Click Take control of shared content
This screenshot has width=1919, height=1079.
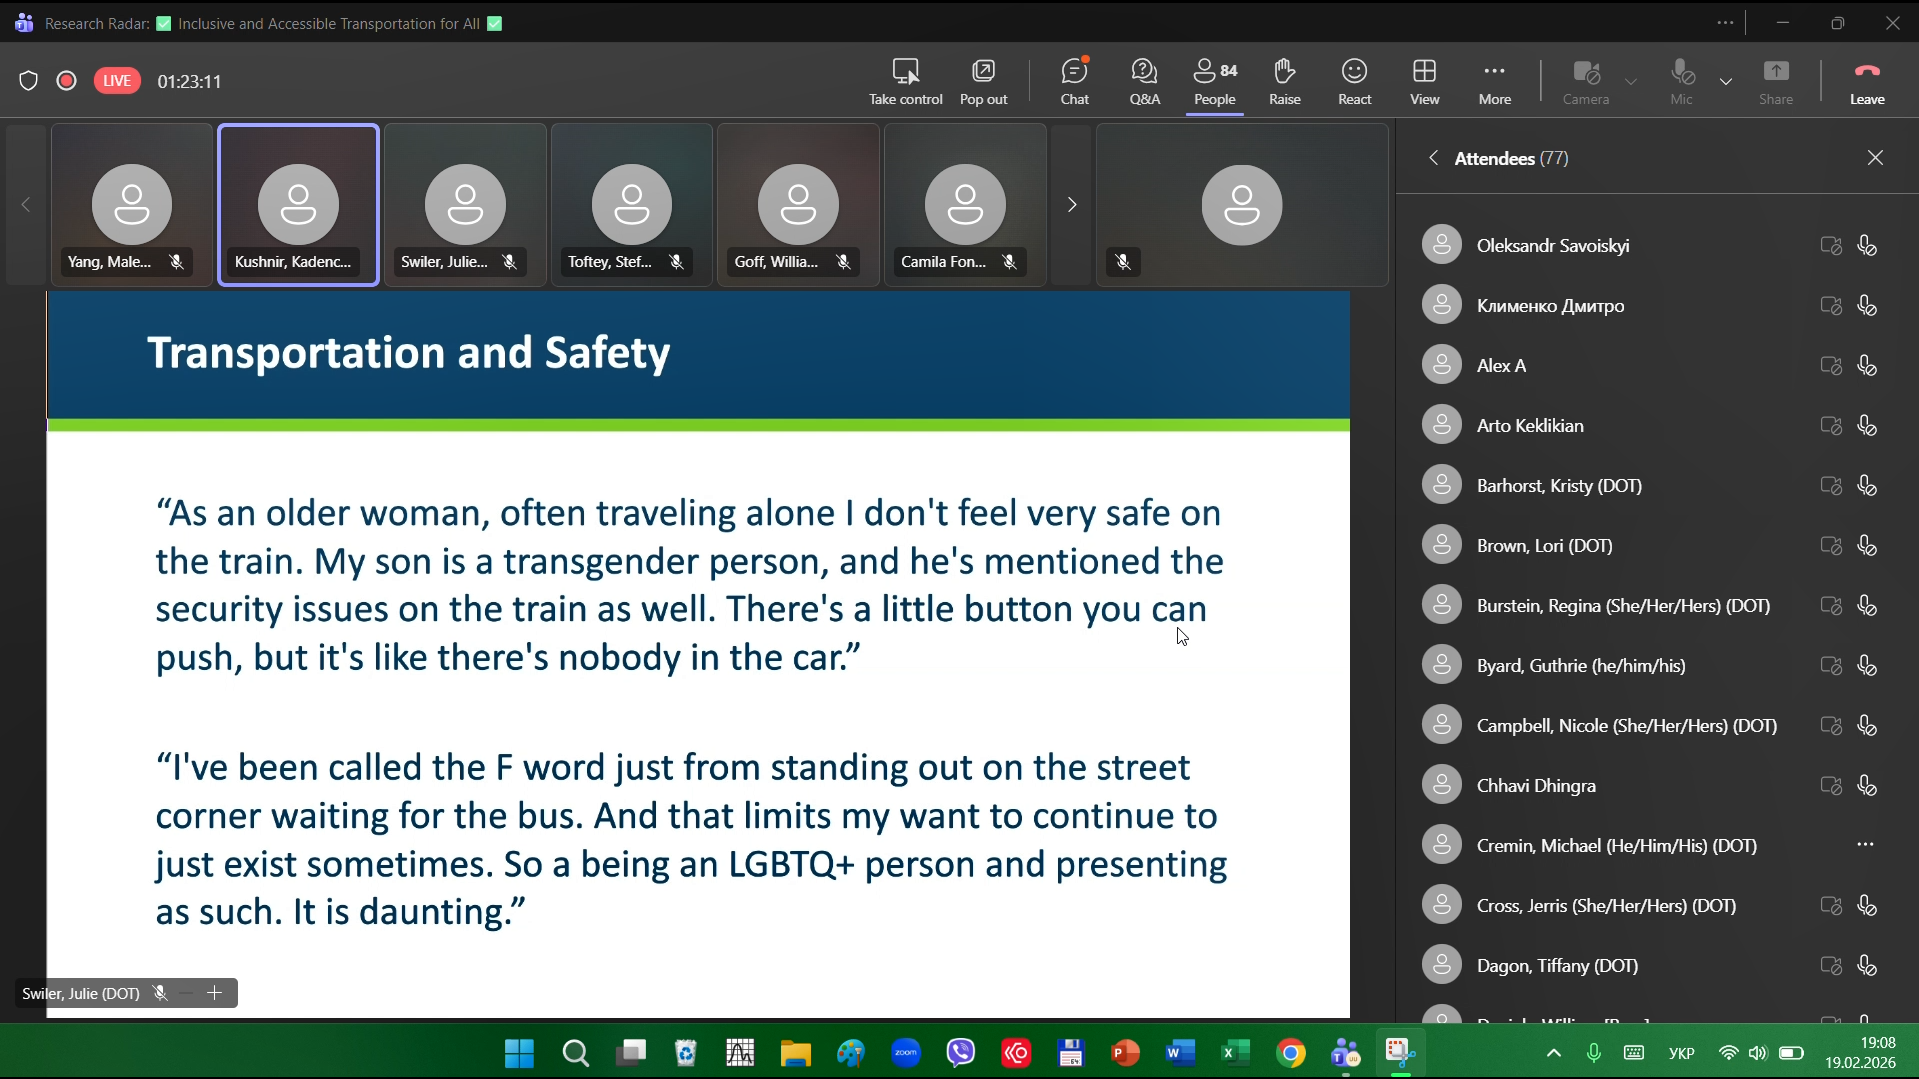pyautogui.click(x=905, y=81)
